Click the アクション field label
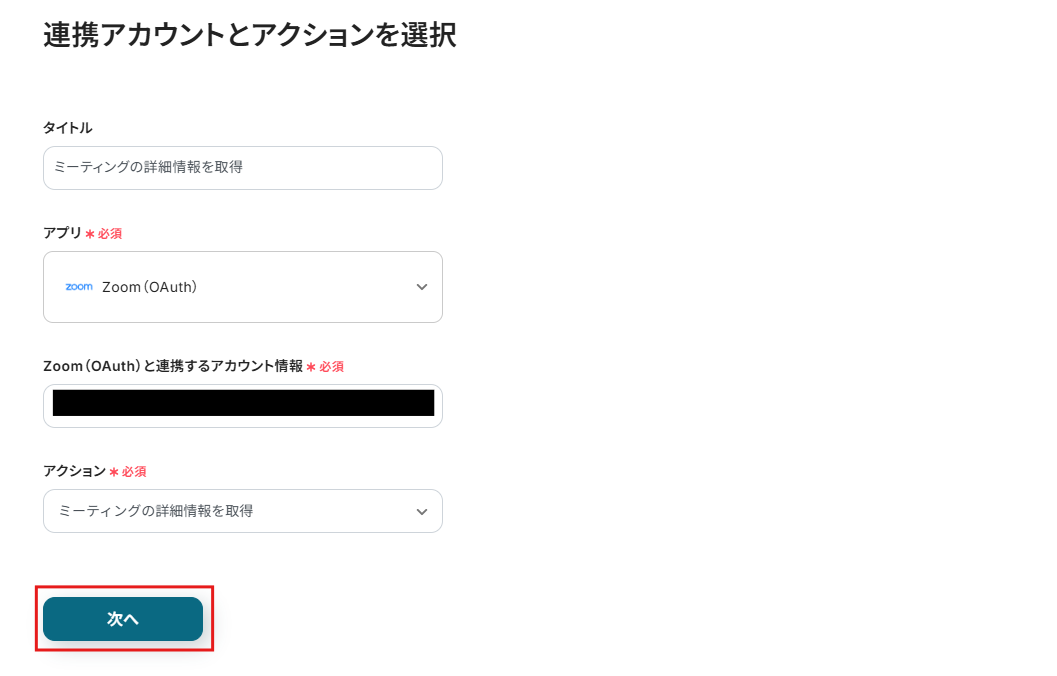Viewport: 1057px width, 676px height. (x=74, y=471)
